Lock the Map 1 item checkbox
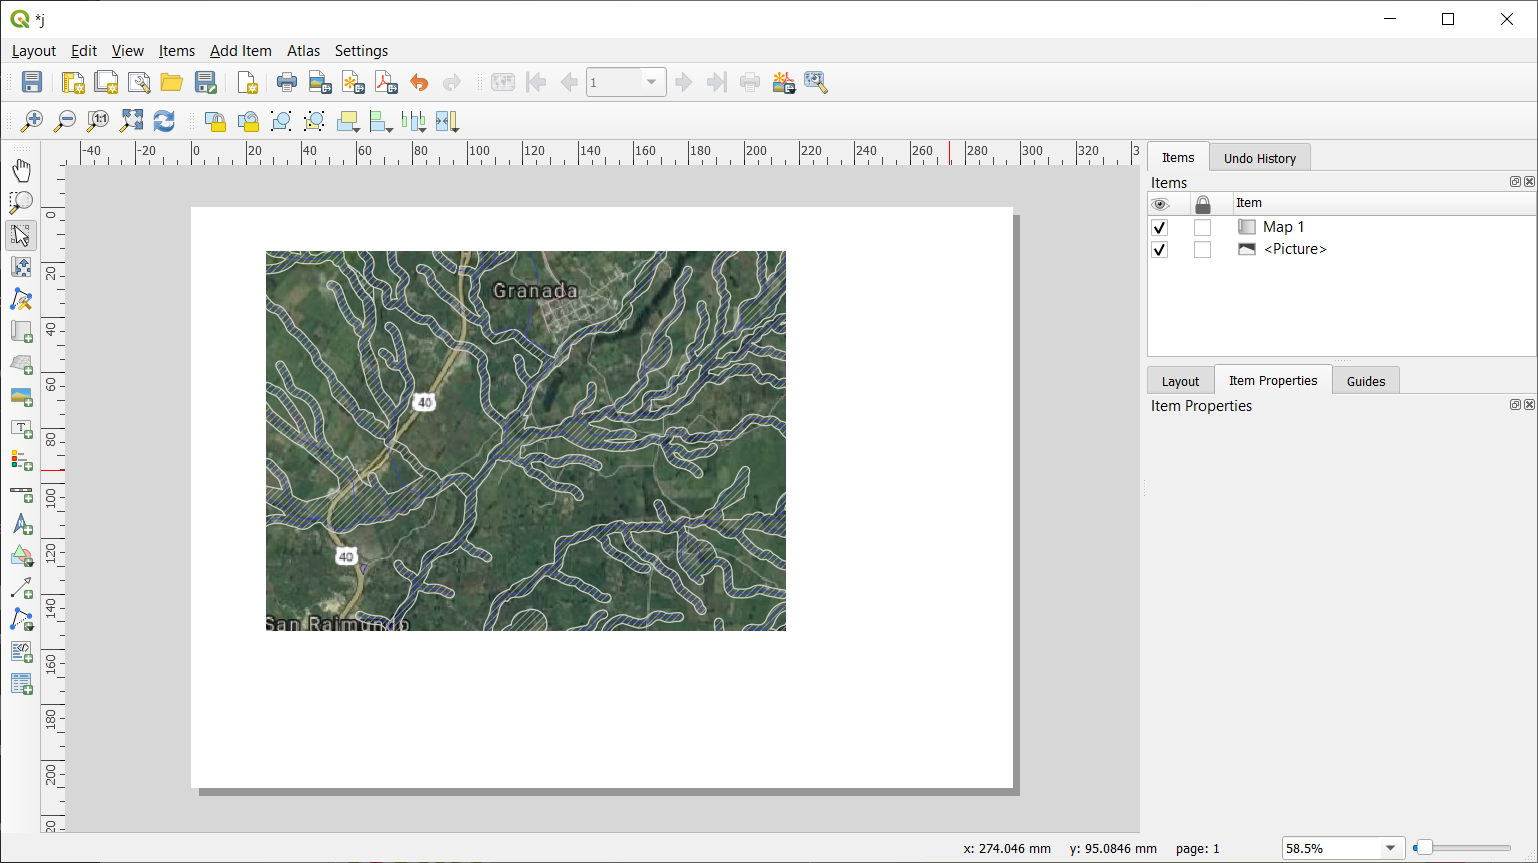The image size is (1538, 863). (1202, 227)
